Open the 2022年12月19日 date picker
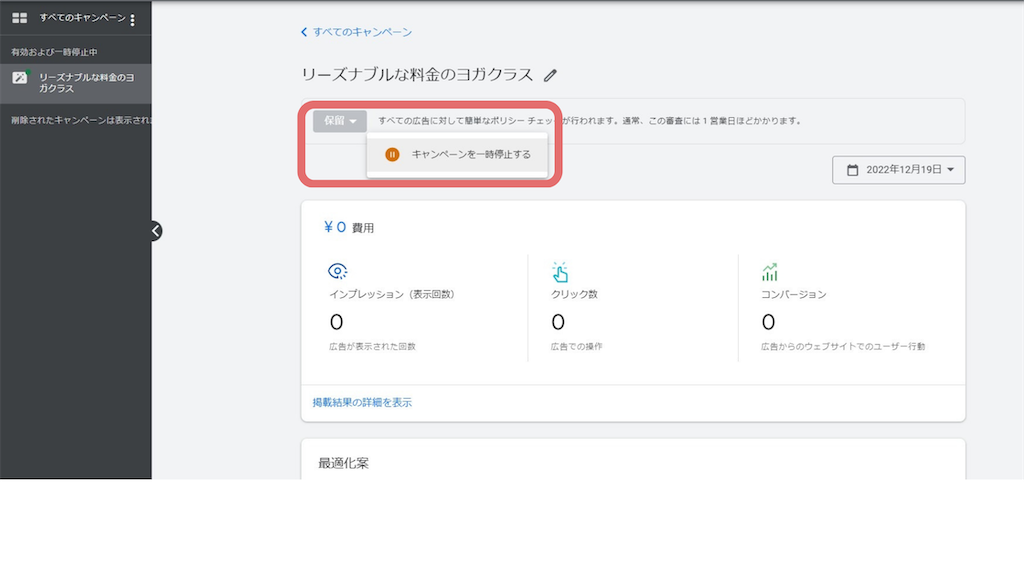This screenshot has height=576, width=1024. pyautogui.click(x=899, y=170)
